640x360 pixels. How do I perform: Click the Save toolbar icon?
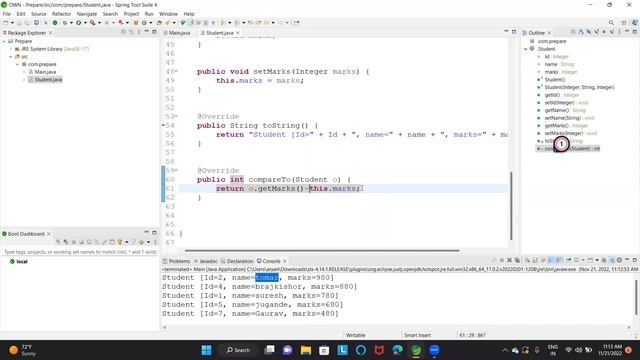(19, 23)
